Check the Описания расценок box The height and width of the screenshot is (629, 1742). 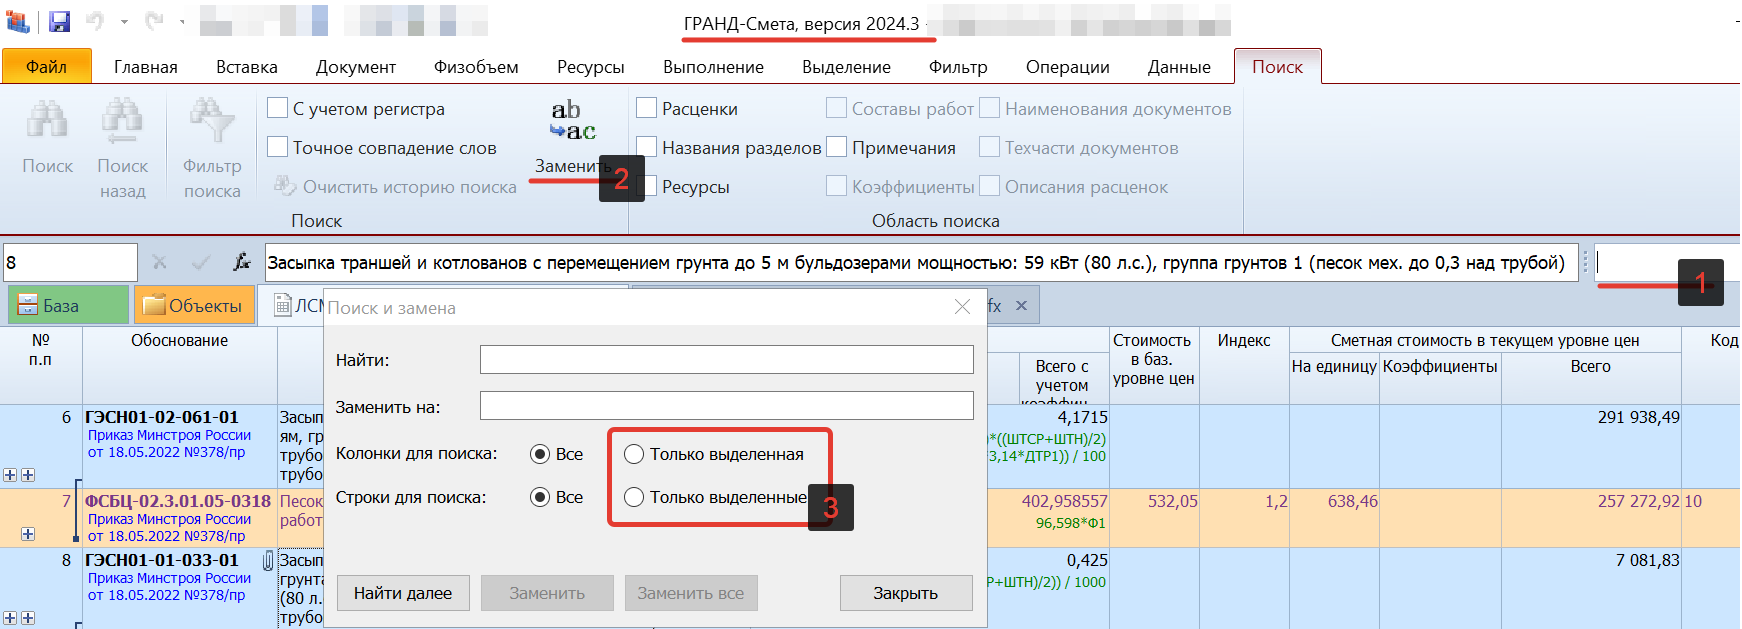click(989, 186)
